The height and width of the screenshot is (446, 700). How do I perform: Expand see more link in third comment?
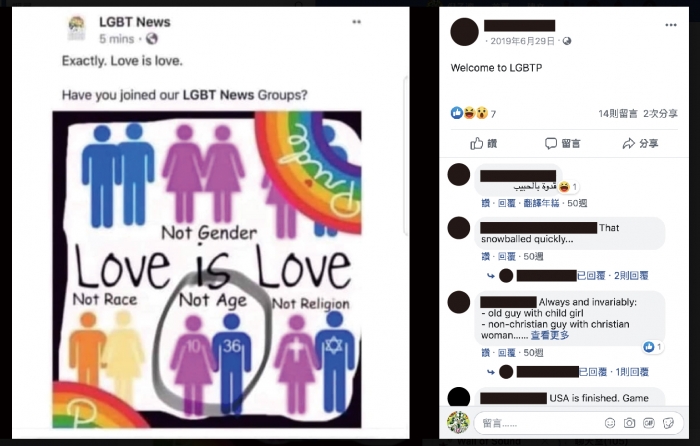pos(550,335)
